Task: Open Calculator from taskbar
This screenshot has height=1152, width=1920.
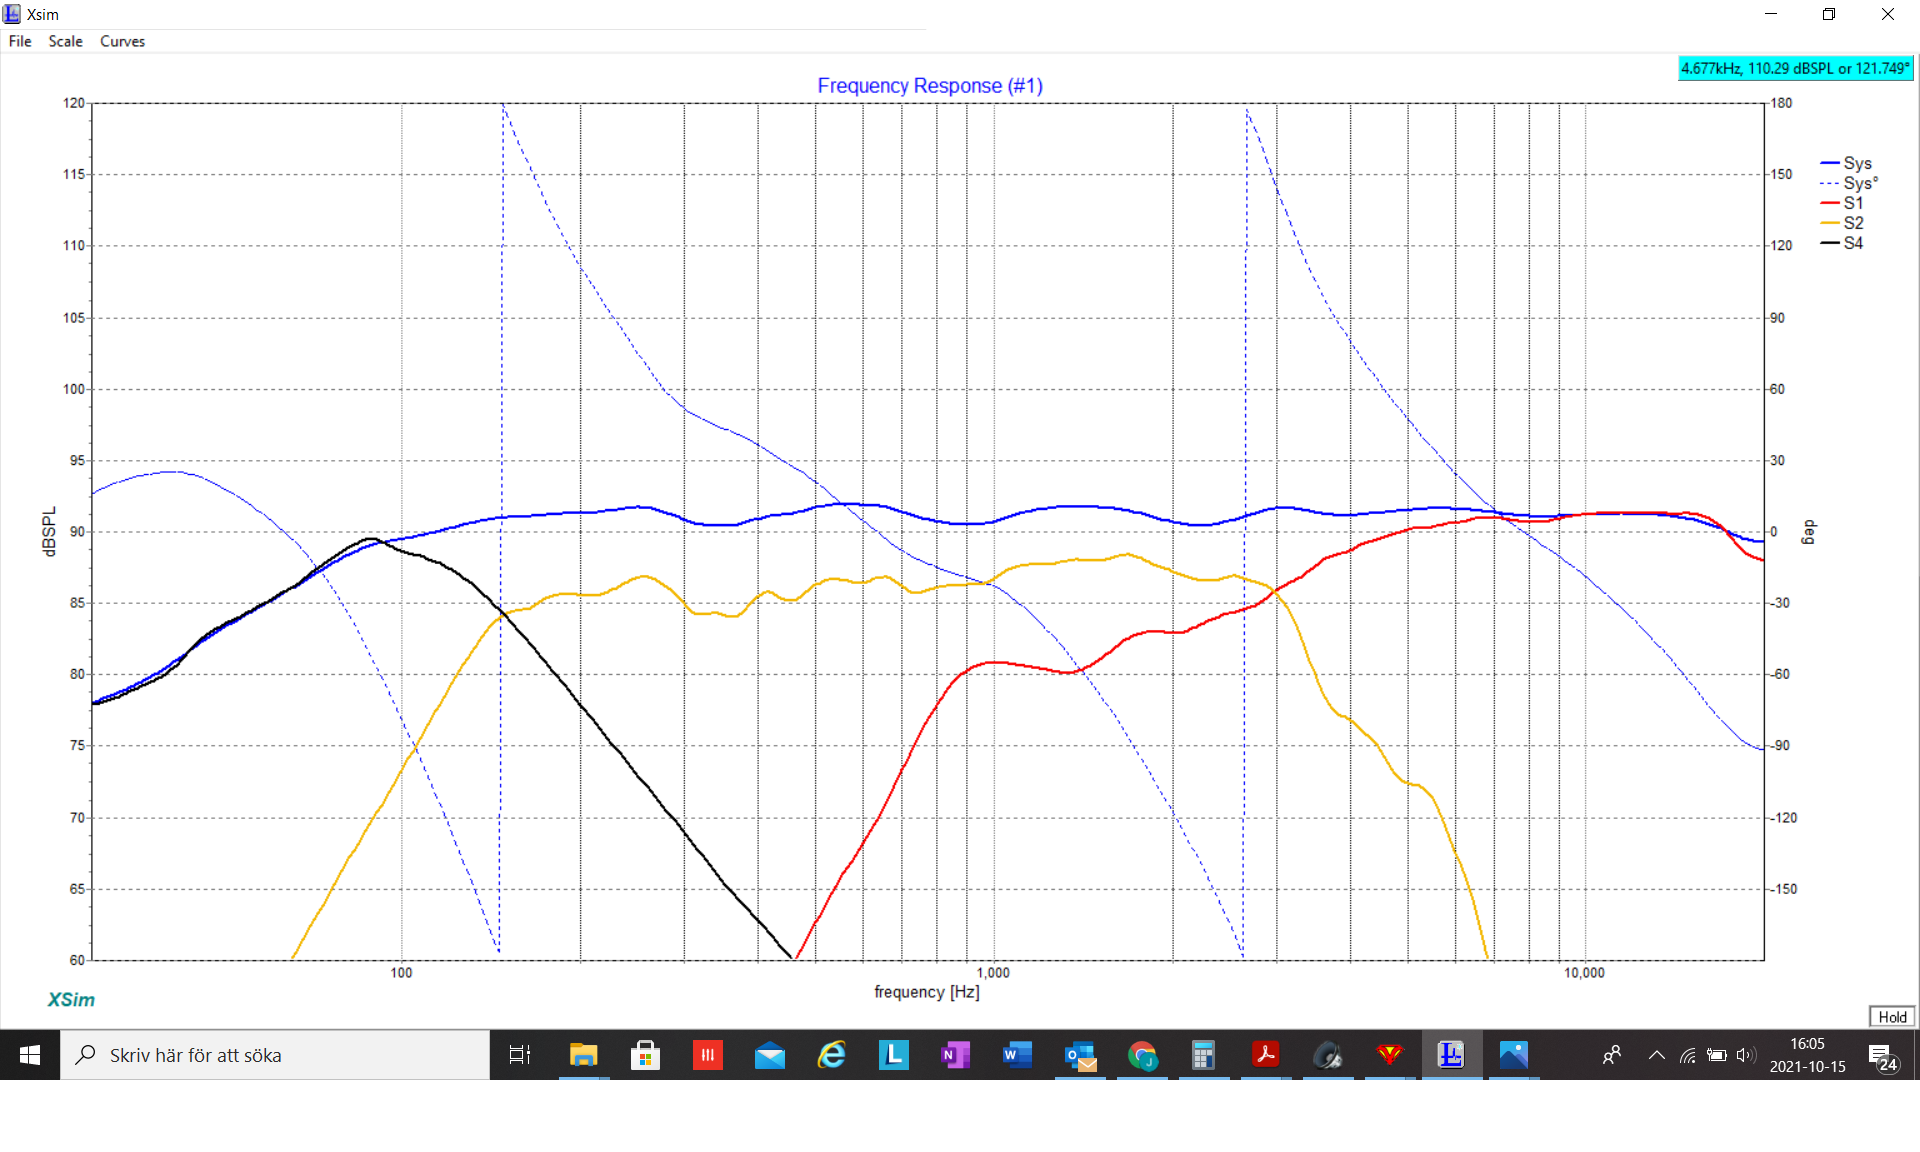Action: point(1203,1055)
